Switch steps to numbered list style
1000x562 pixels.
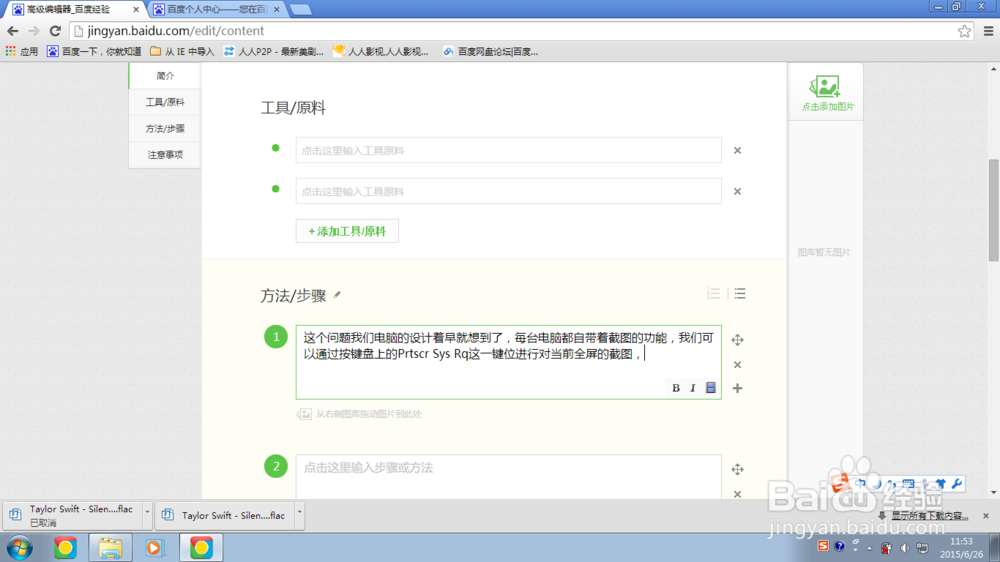click(714, 293)
